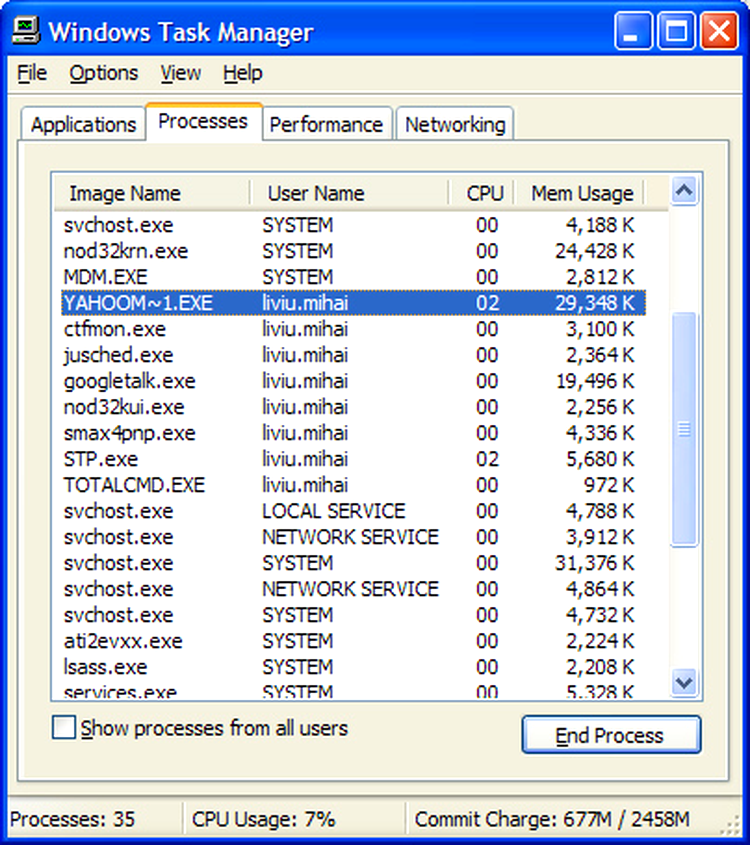Image resolution: width=750 pixels, height=845 pixels.
Task: Click the scrollbar down arrow
Action: (x=685, y=683)
